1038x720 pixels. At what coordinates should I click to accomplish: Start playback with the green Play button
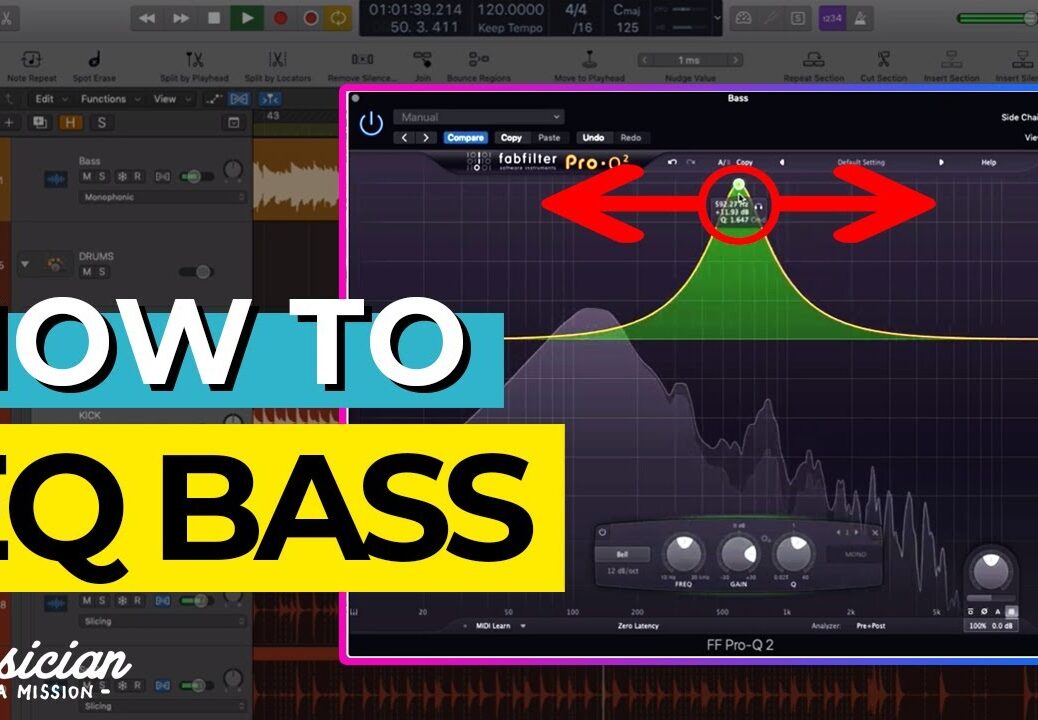pyautogui.click(x=247, y=19)
